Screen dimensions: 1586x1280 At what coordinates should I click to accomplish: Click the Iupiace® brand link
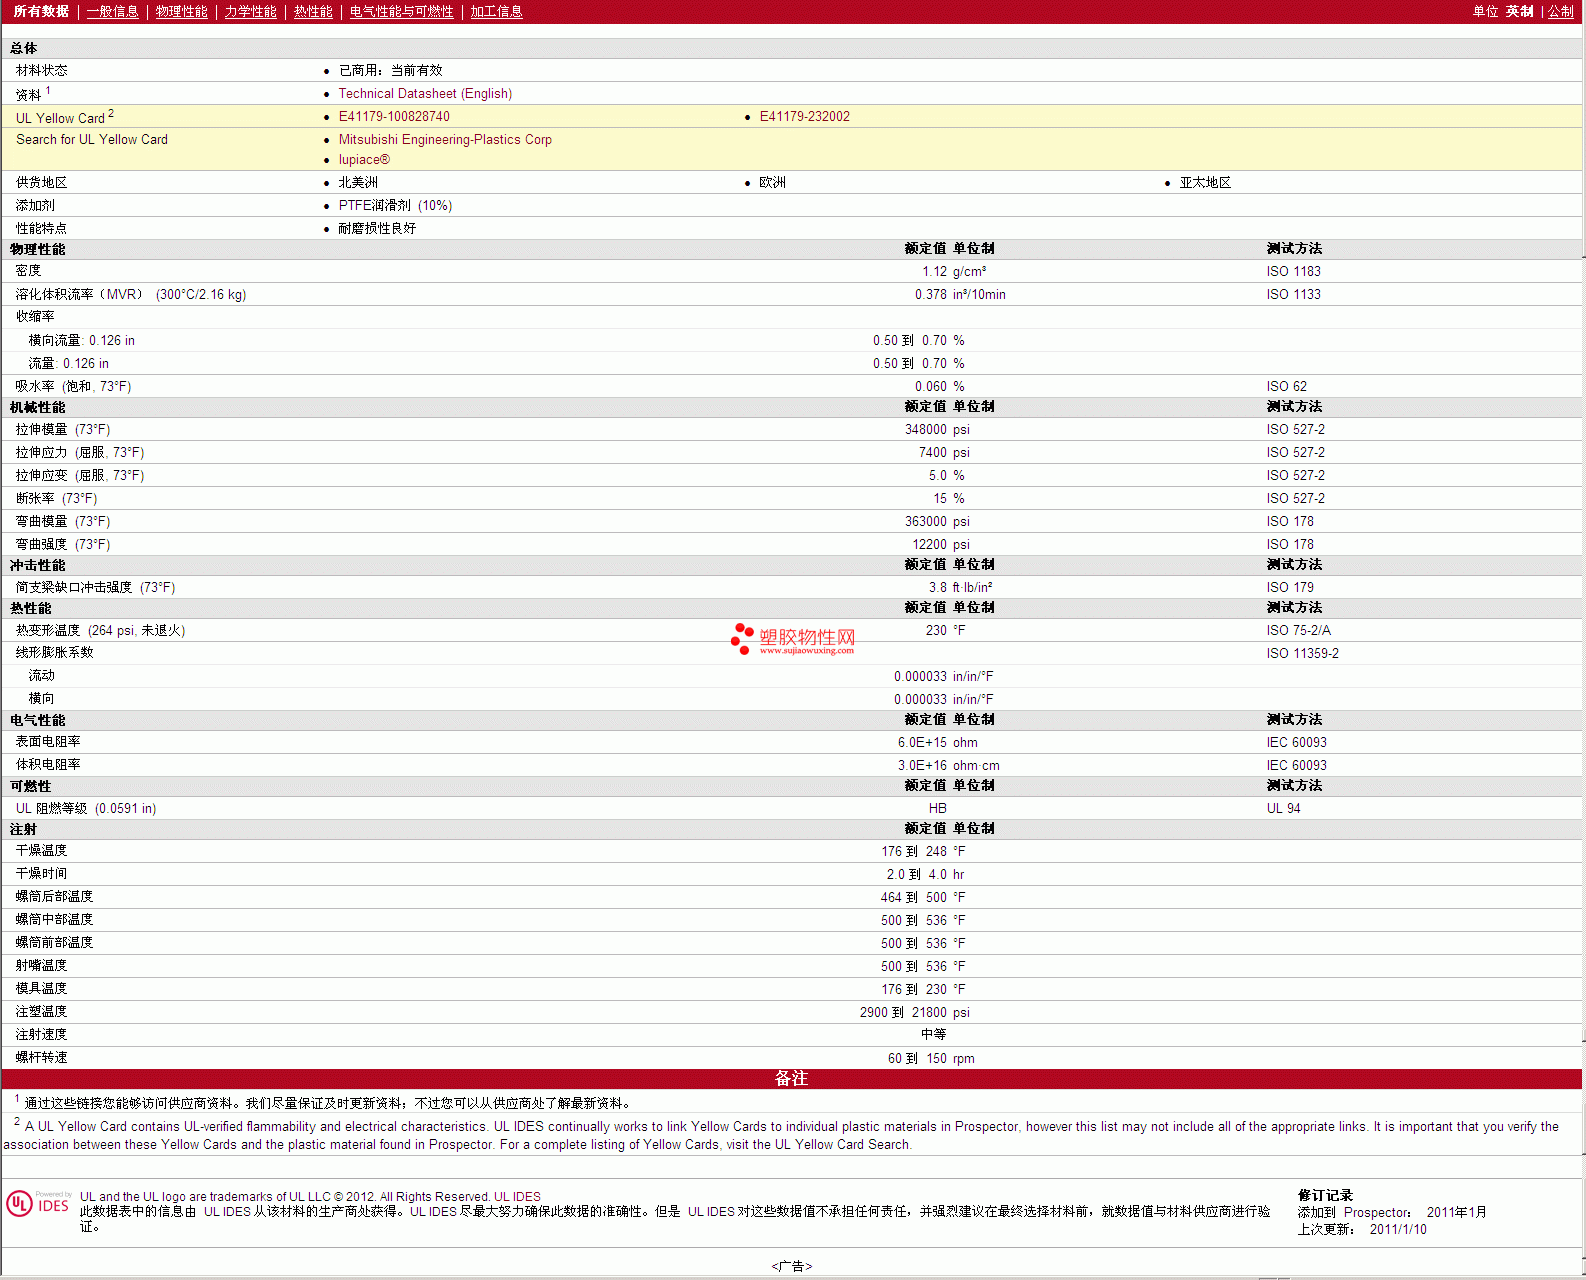364,160
